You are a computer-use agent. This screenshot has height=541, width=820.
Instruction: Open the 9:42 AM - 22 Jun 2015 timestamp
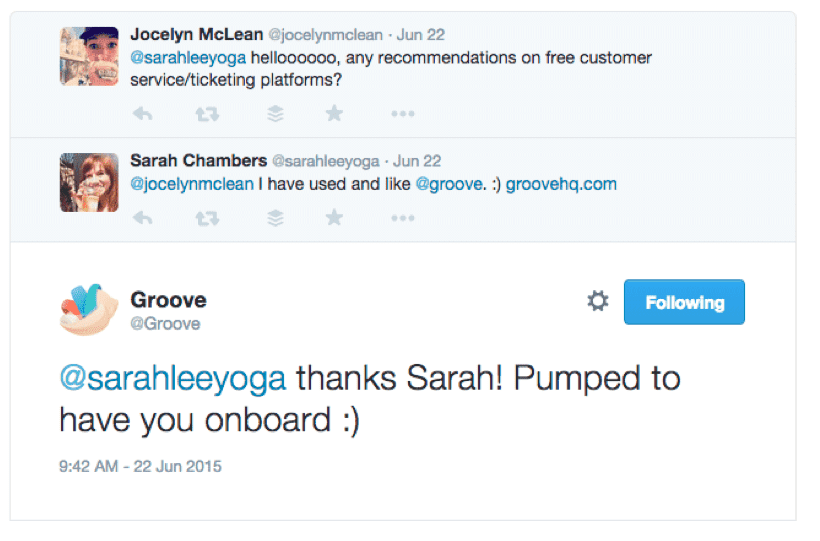coord(140,466)
